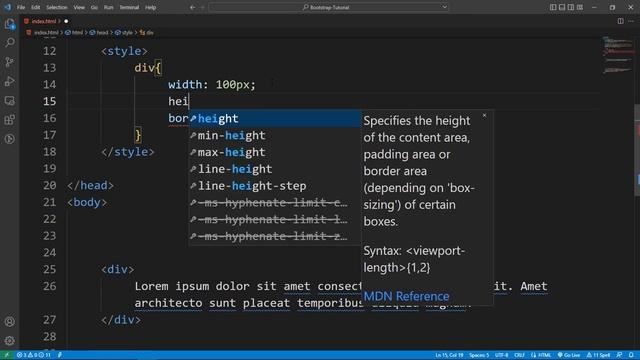Viewport: 640px width, 360px height.
Task: Click the minimap code overview
Action: point(618,55)
